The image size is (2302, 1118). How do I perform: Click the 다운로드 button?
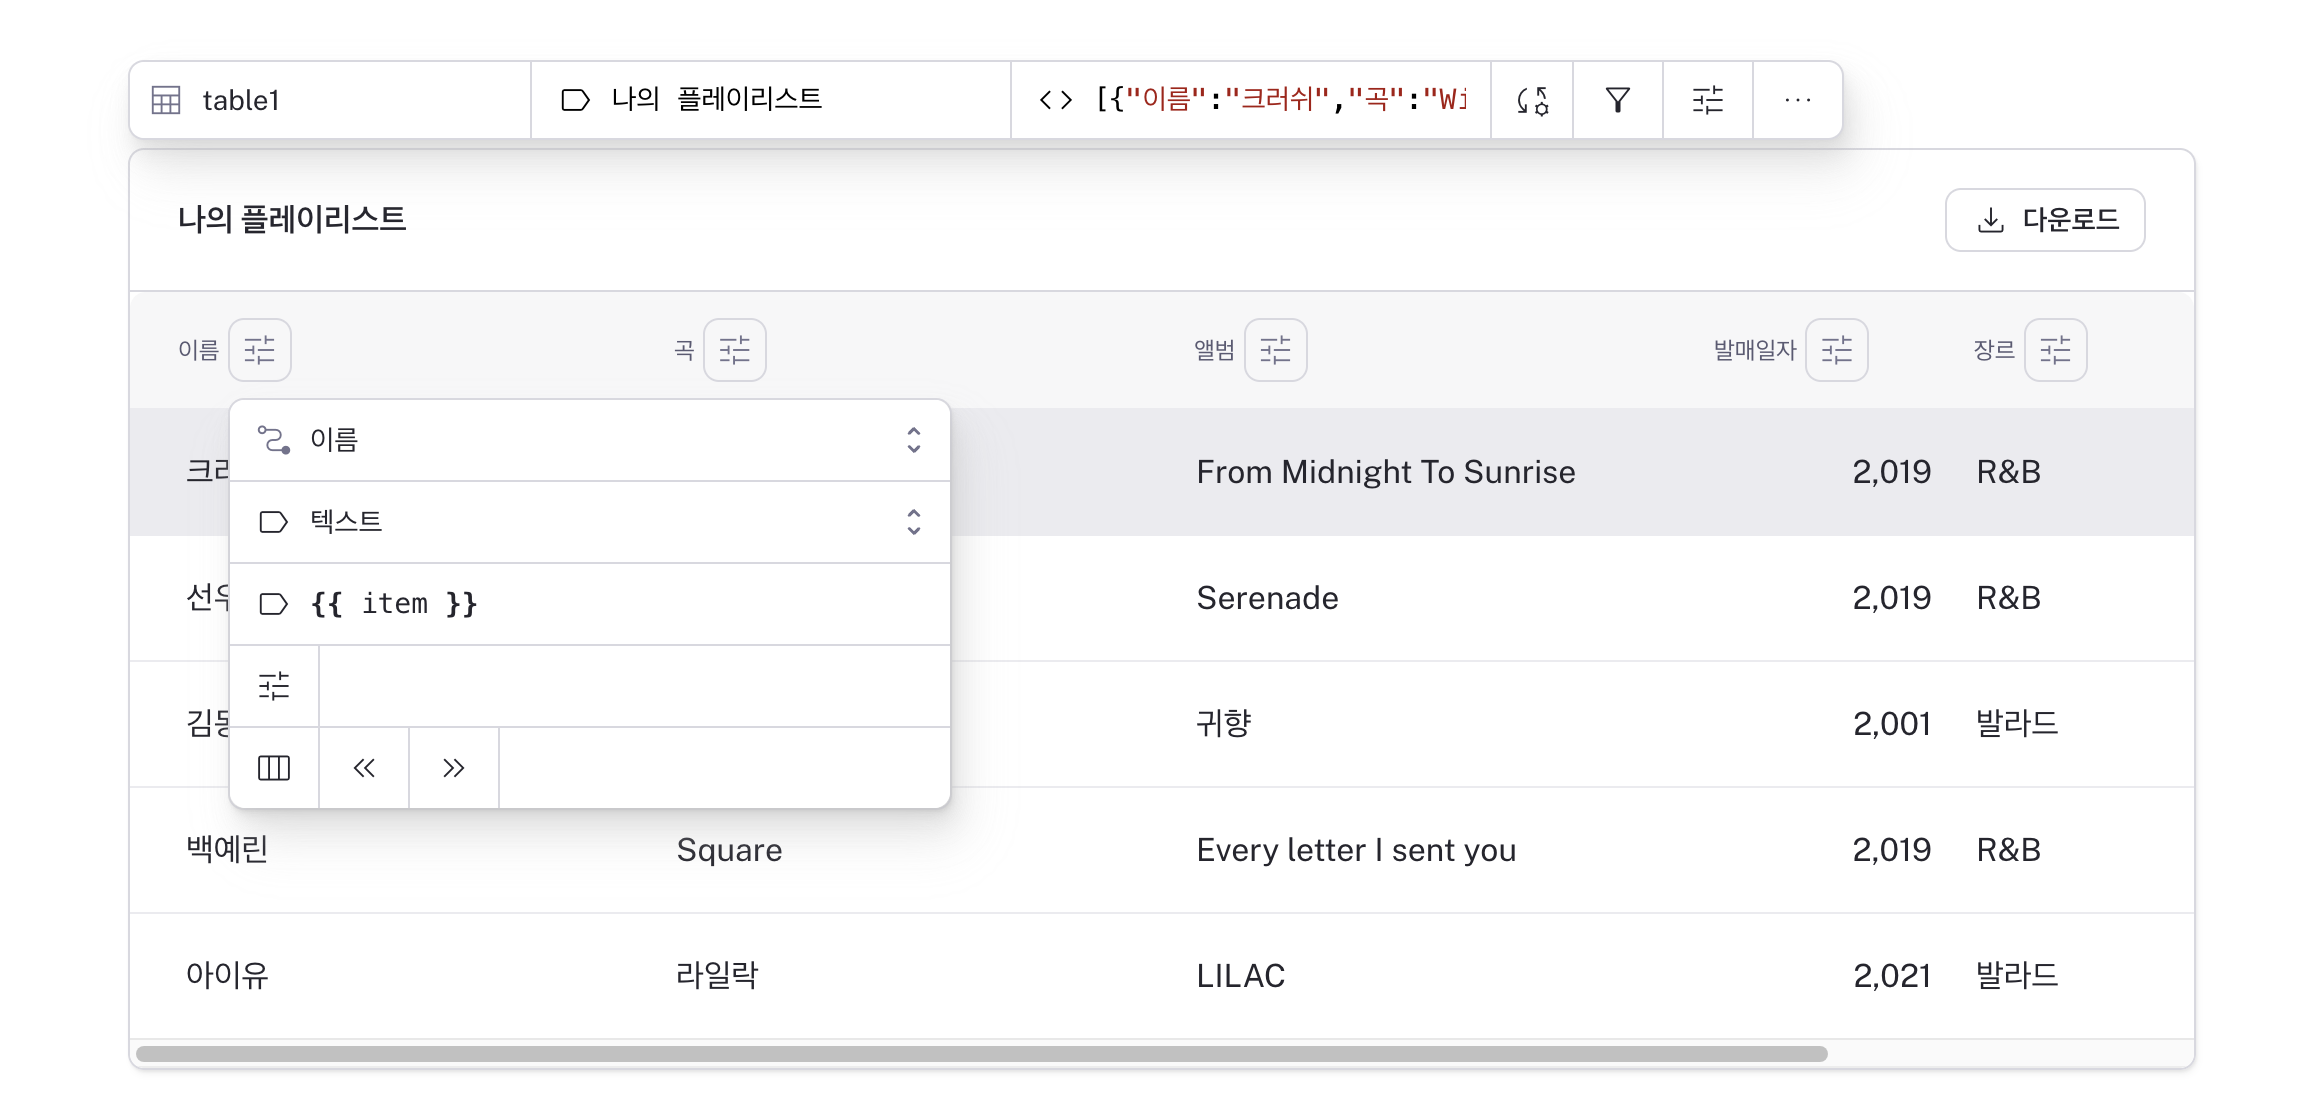tap(2045, 220)
